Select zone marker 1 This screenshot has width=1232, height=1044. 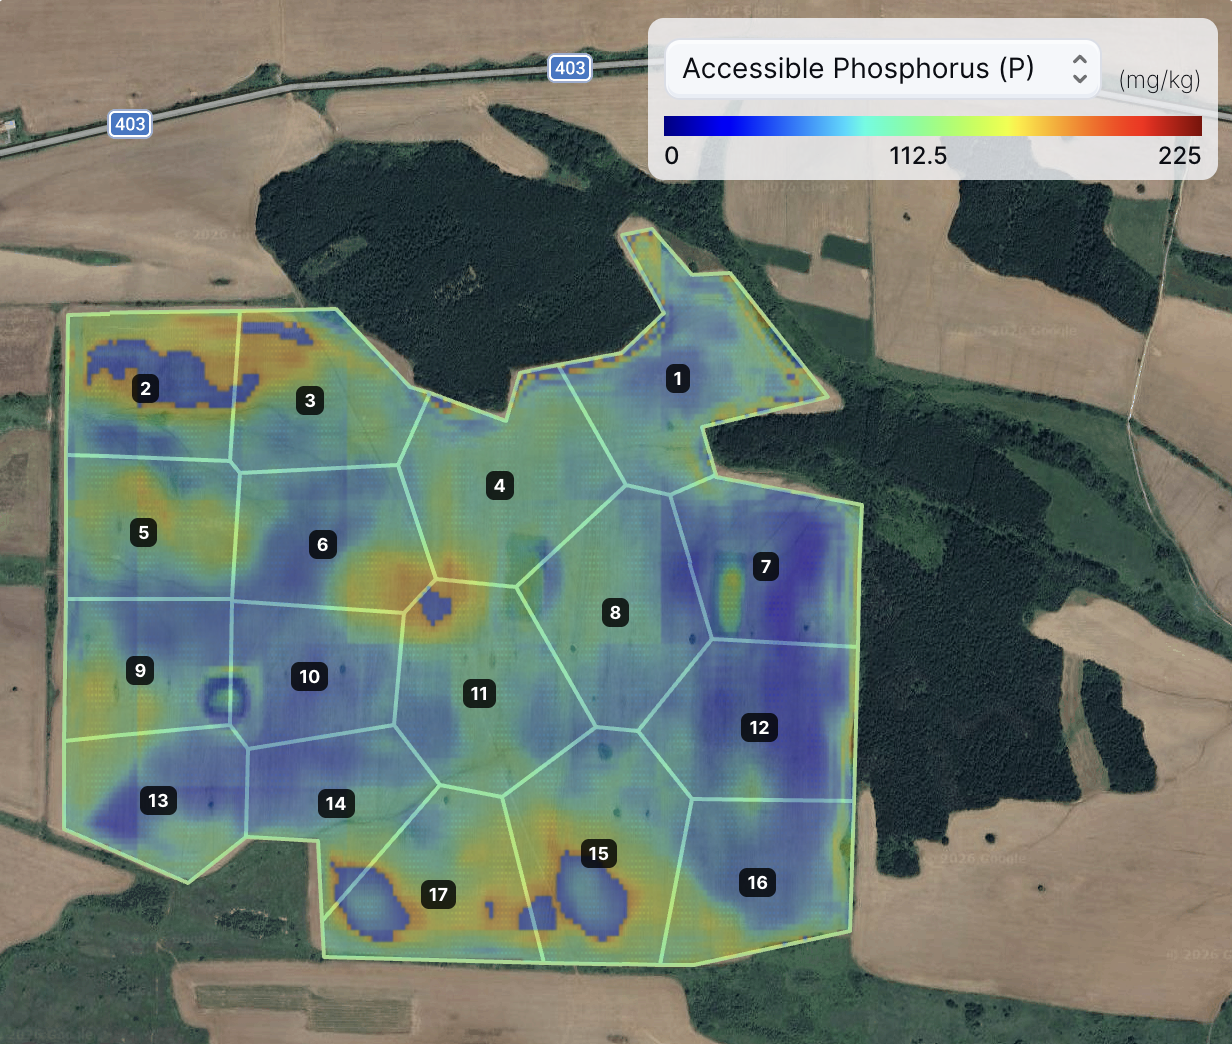coord(678,378)
